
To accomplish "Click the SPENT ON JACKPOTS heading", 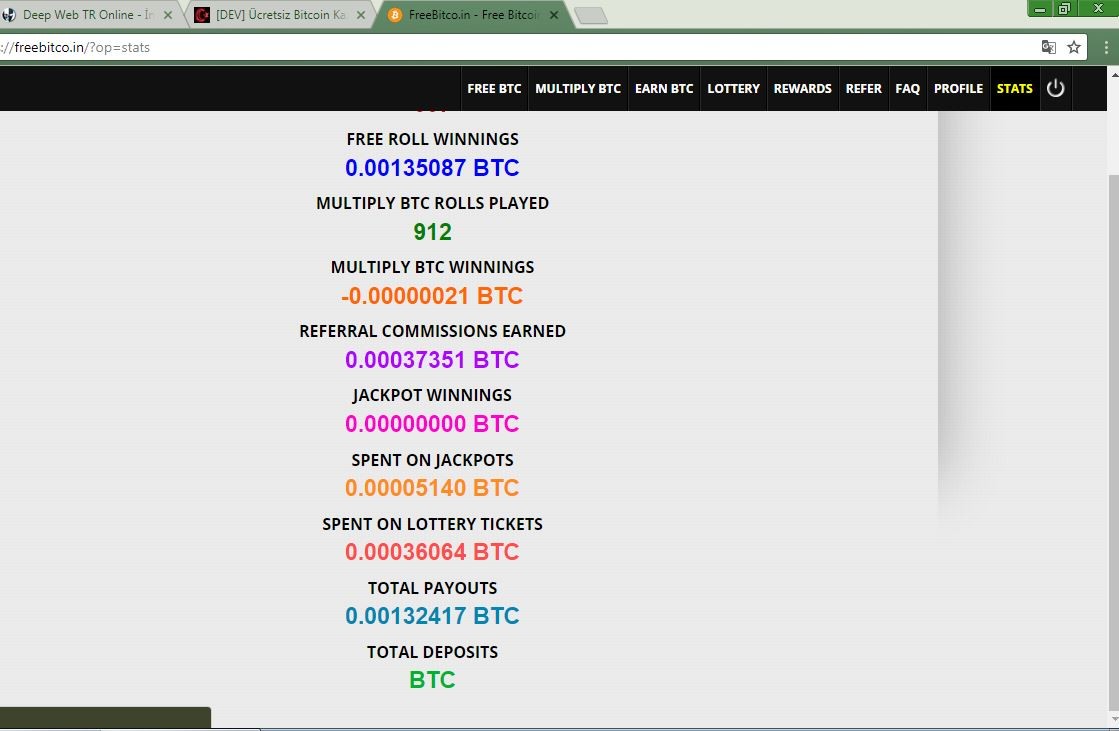I will [432, 460].
